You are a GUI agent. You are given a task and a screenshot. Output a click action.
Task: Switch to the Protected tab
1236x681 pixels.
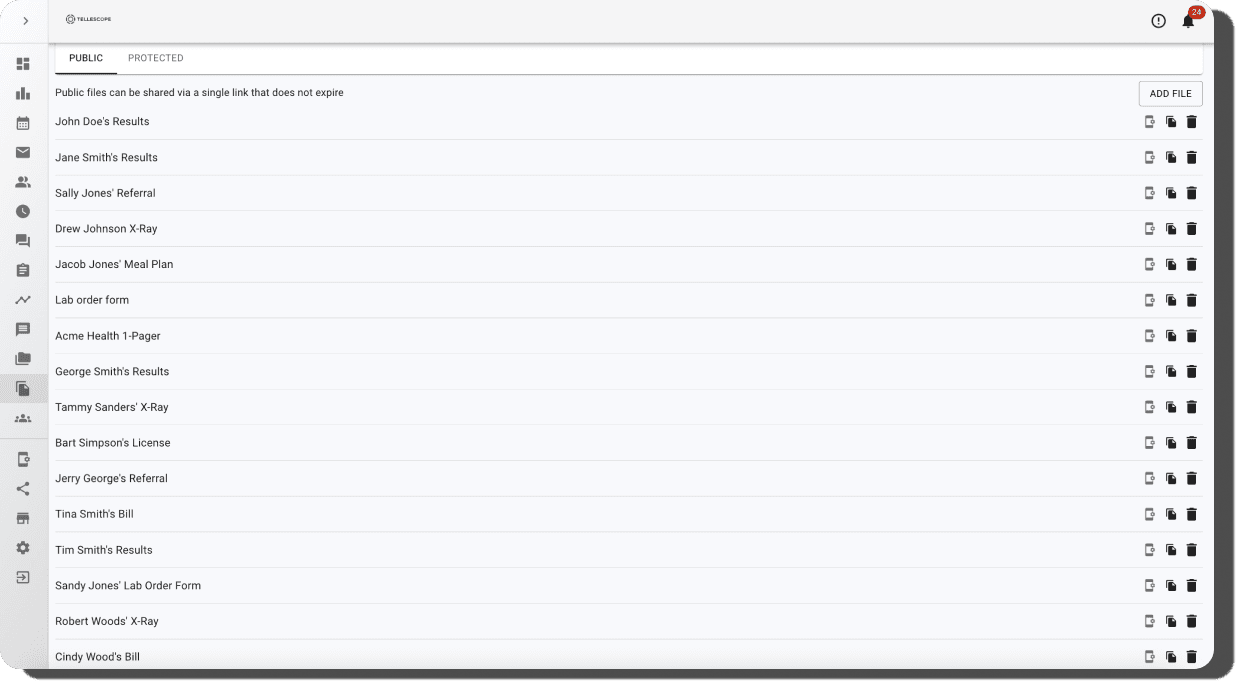[x=156, y=58]
